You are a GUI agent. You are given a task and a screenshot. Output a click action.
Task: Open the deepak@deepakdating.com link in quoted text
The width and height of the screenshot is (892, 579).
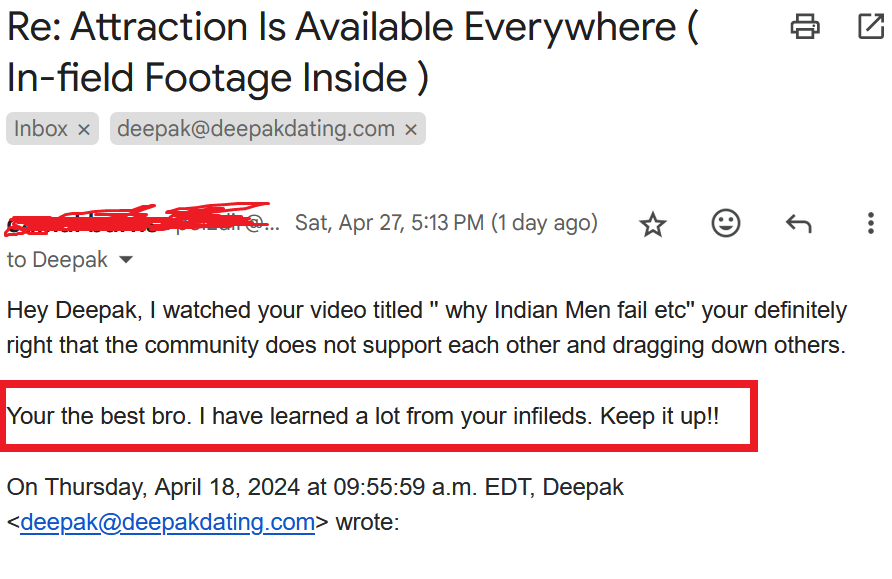(x=168, y=522)
